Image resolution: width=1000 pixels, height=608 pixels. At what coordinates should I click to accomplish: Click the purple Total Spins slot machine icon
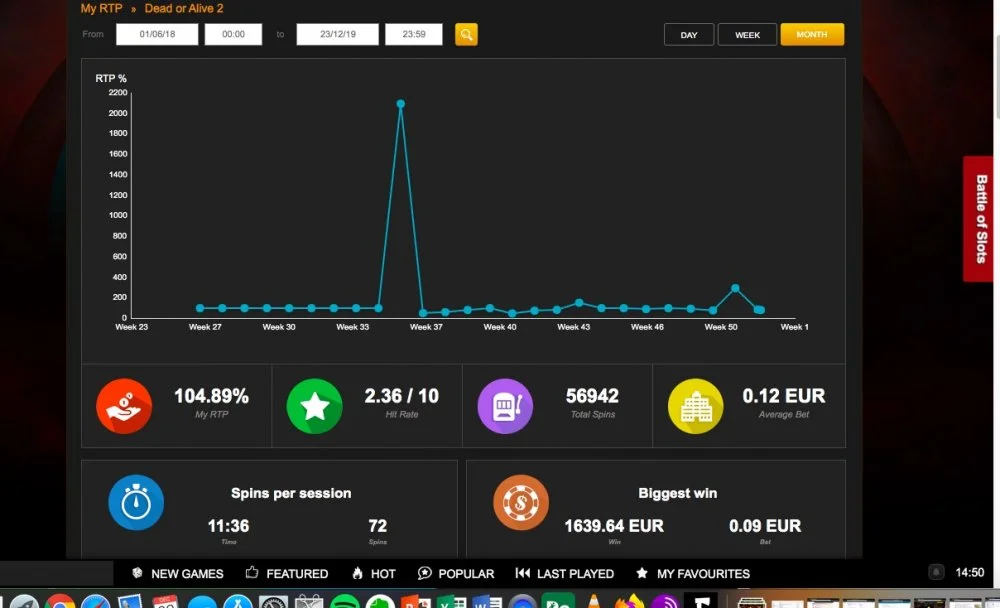(505, 406)
